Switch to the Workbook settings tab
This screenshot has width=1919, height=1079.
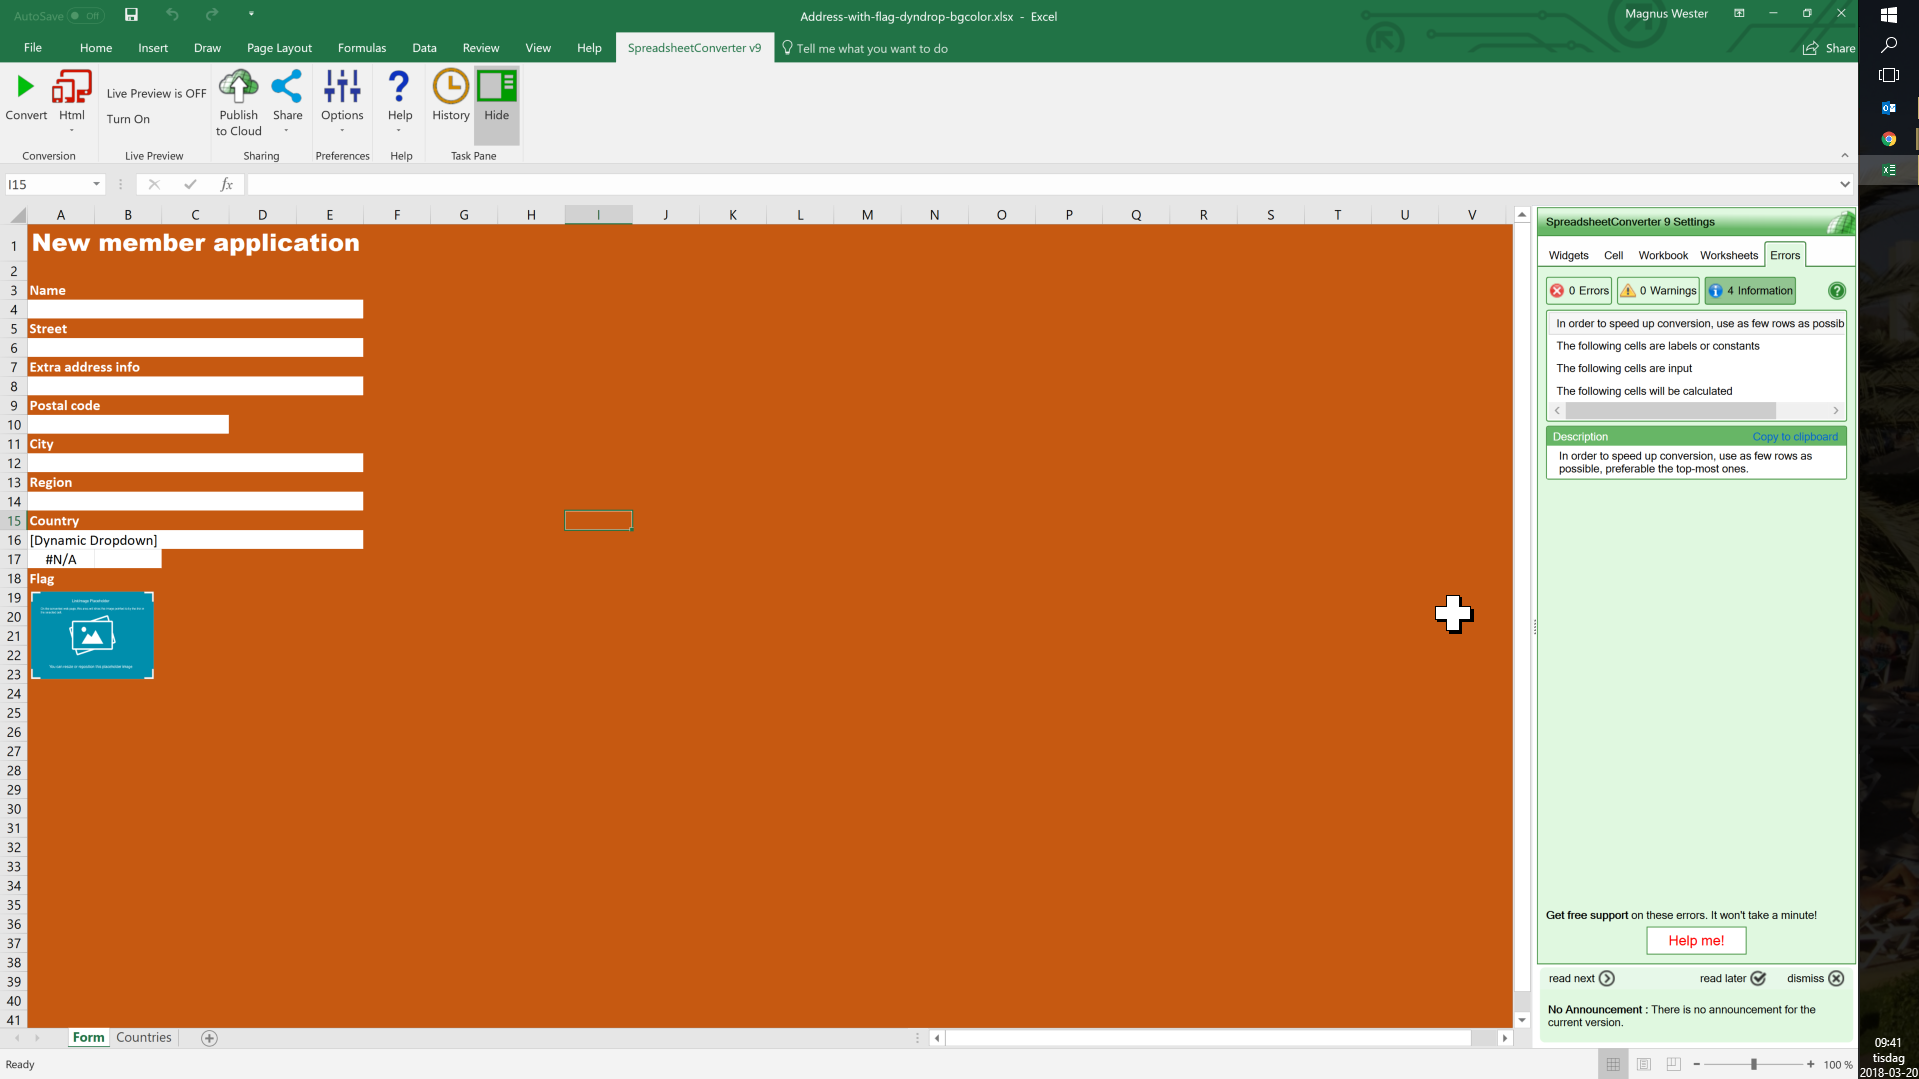[x=1662, y=255]
